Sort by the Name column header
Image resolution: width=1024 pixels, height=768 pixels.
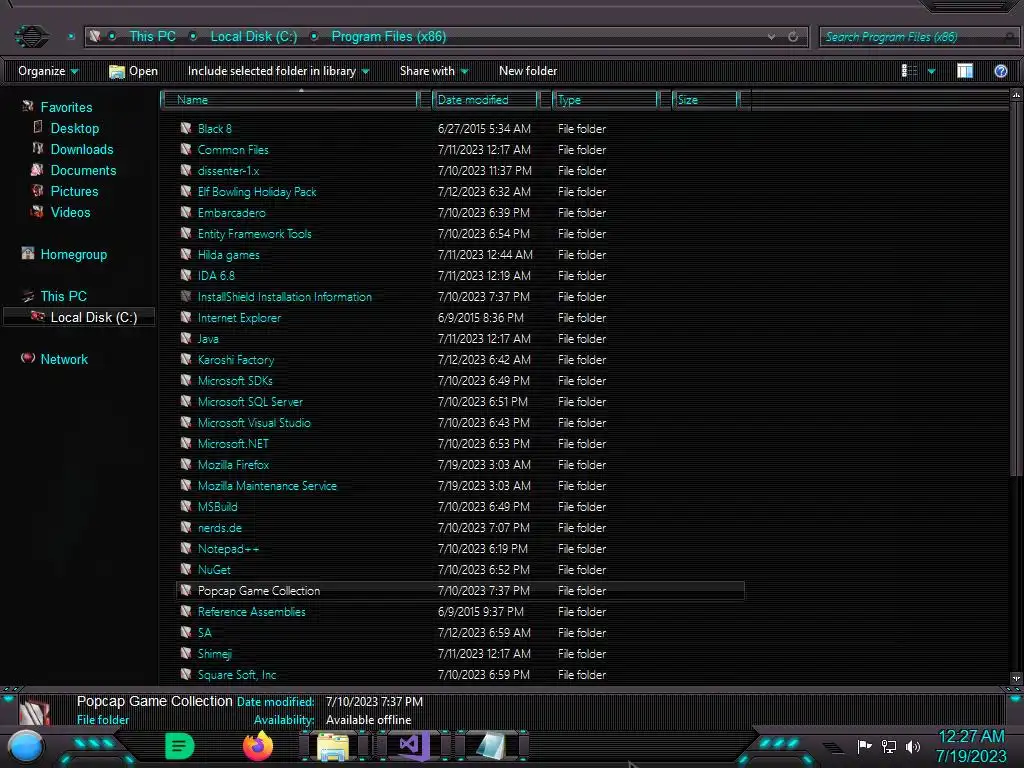(290, 99)
